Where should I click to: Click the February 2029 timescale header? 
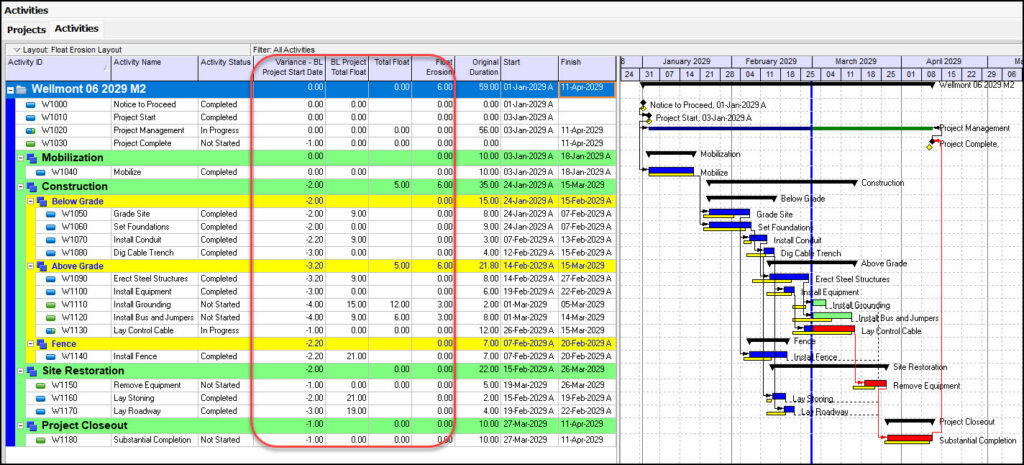pyautogui.click(x=772, y=61)
